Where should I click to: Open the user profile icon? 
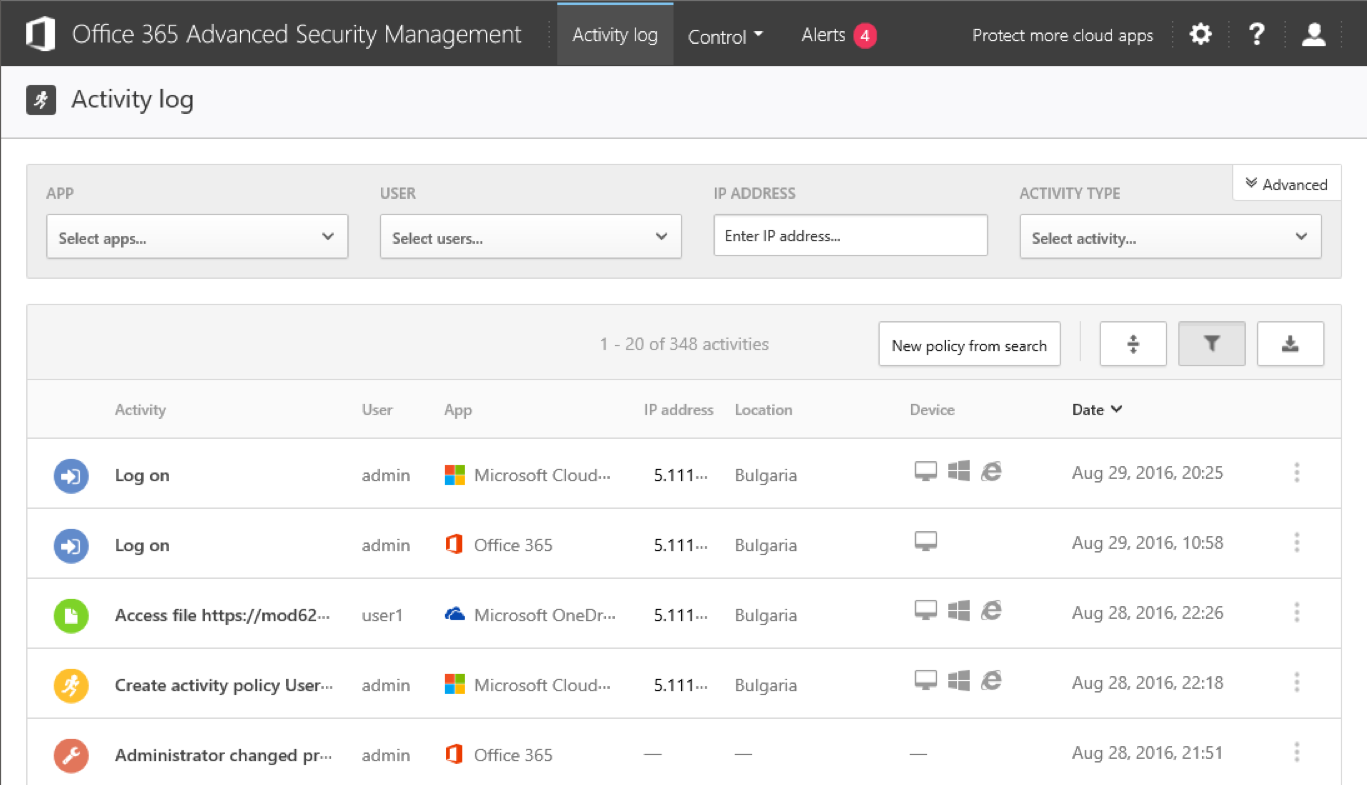(1313, 33)
